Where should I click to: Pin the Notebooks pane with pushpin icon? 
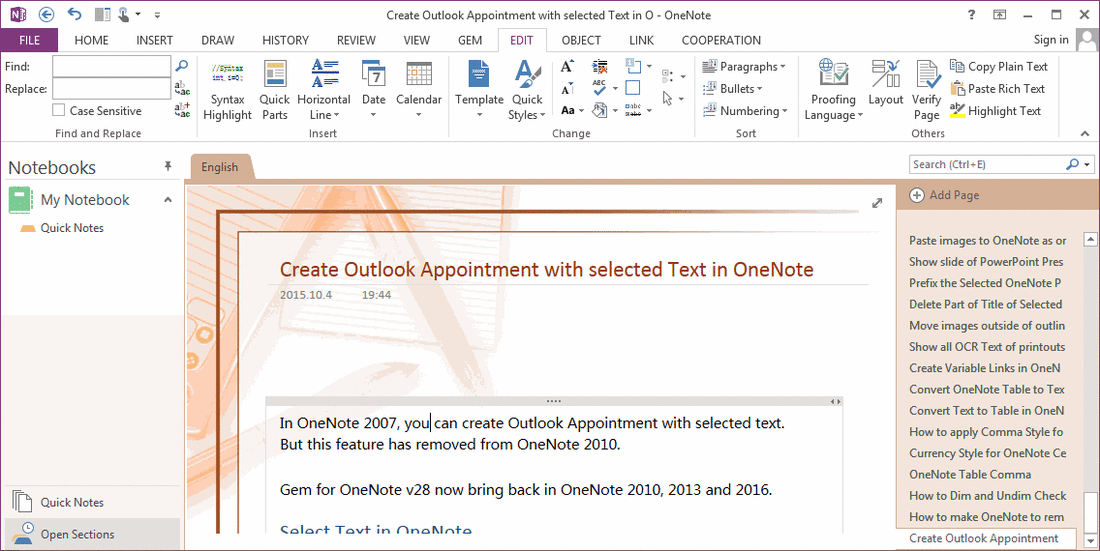[x=168, y=166]
